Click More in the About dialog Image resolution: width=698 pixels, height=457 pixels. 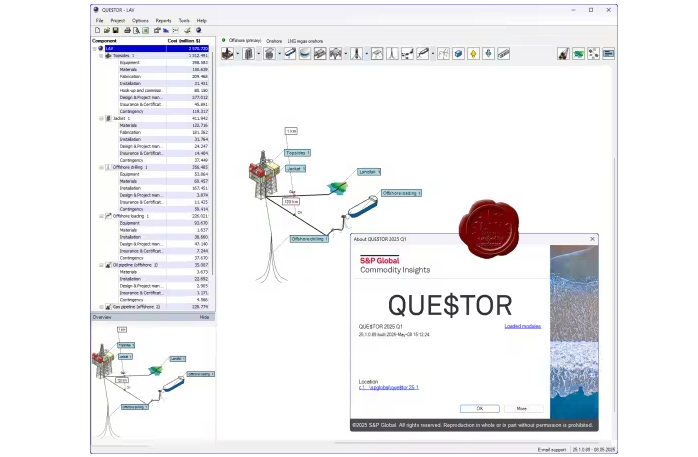point(522,408)
